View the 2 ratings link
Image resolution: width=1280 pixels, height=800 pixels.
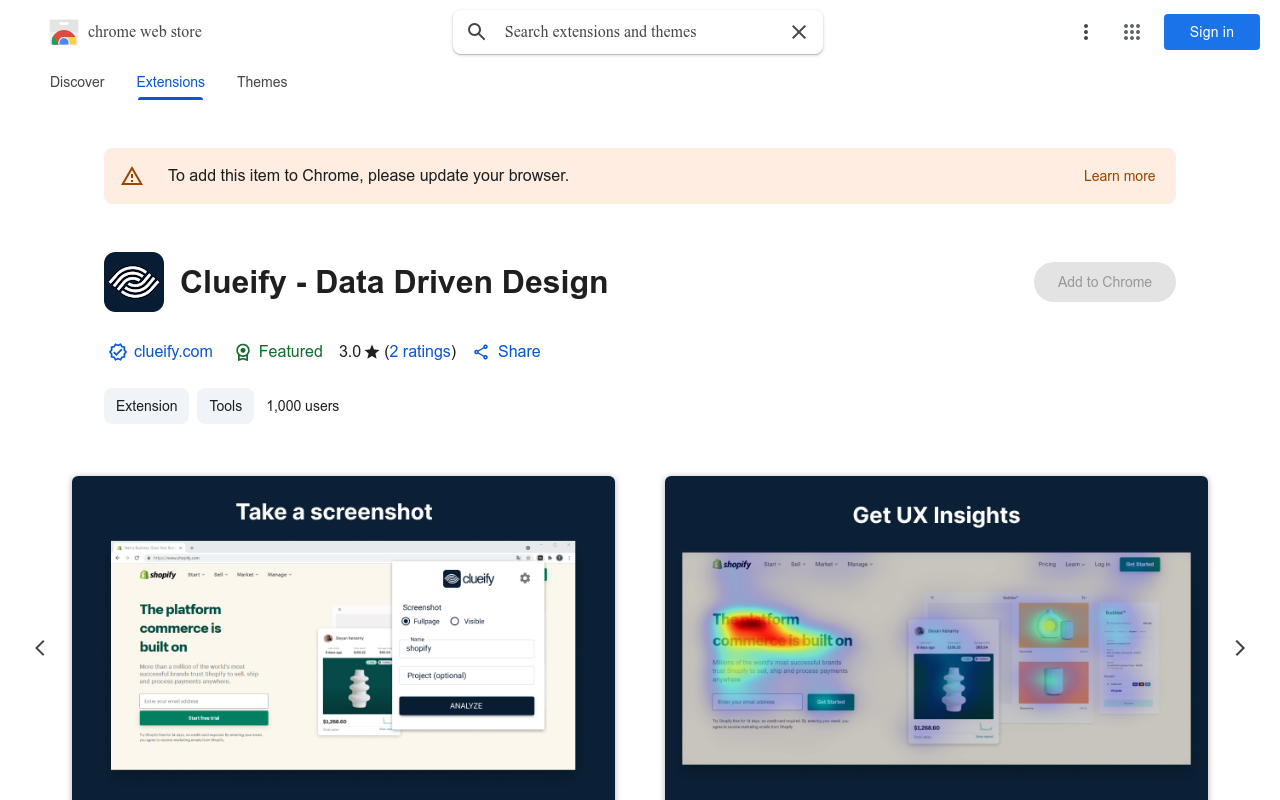tap(420, 352)
